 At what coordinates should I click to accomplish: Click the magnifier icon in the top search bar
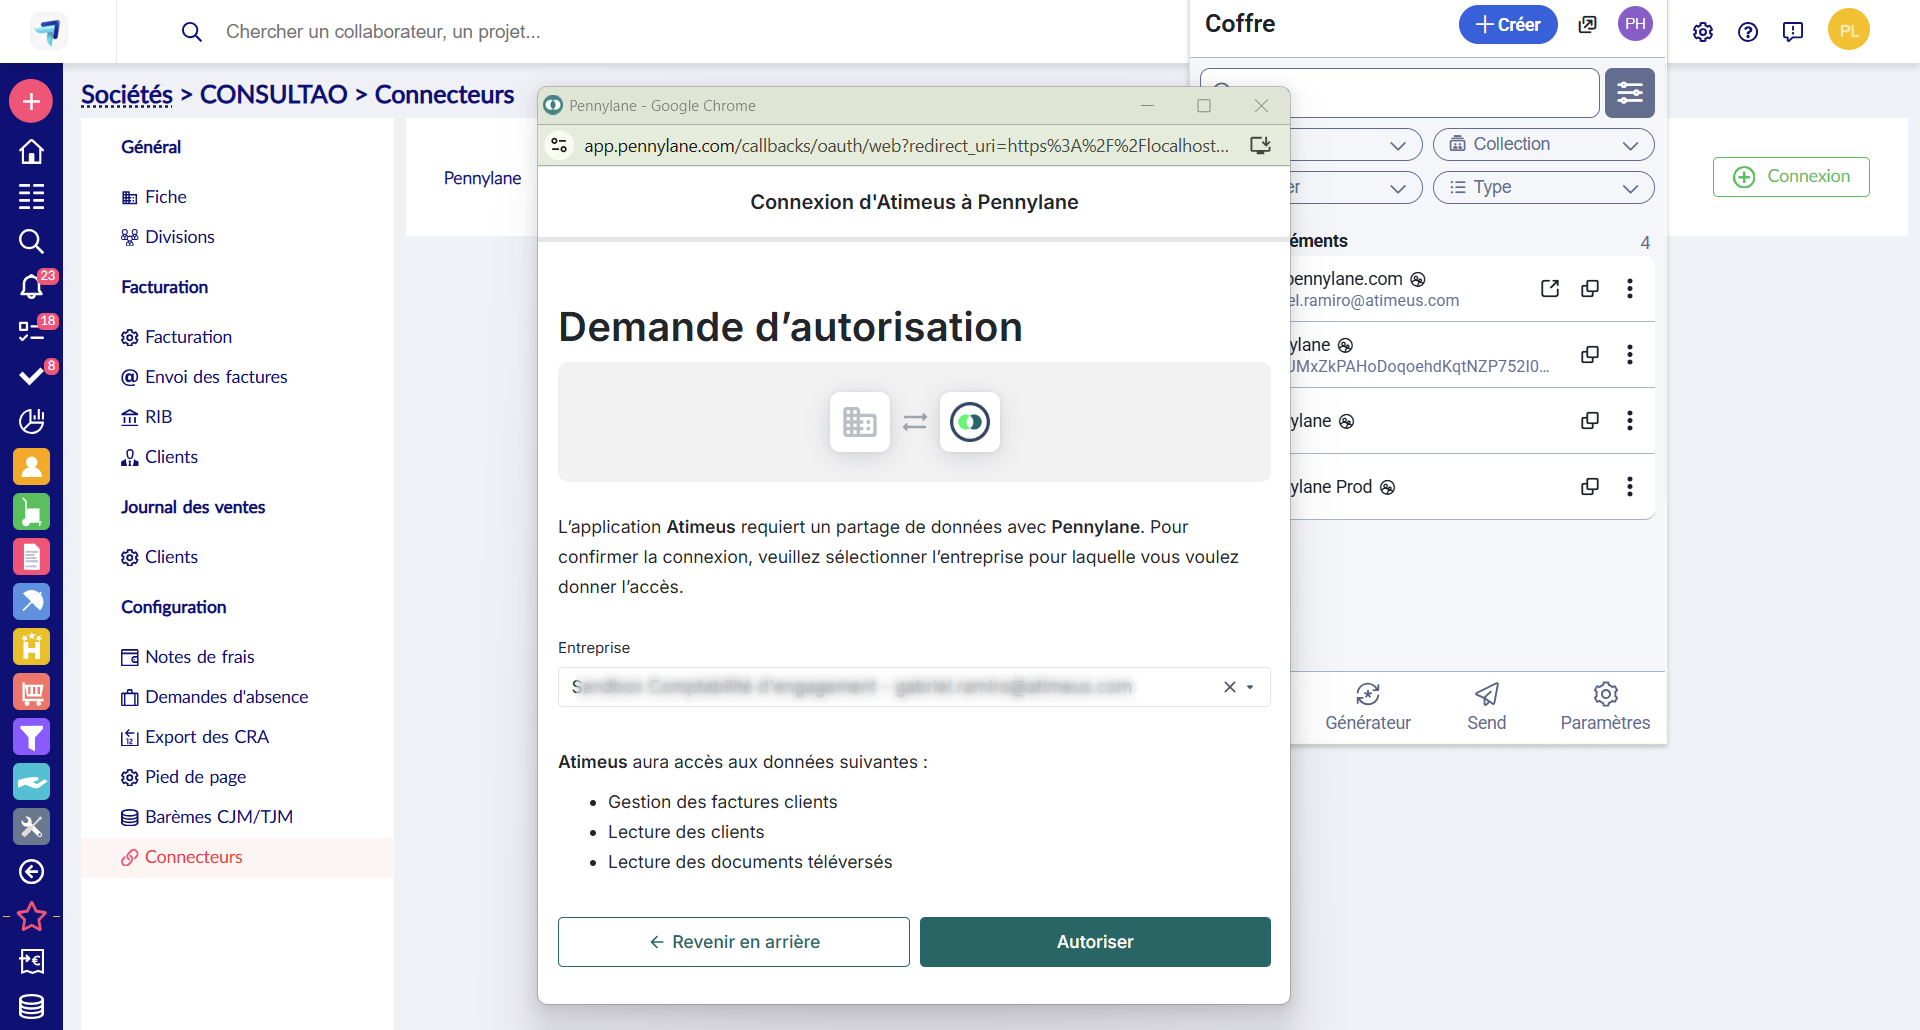click(192, 32)
